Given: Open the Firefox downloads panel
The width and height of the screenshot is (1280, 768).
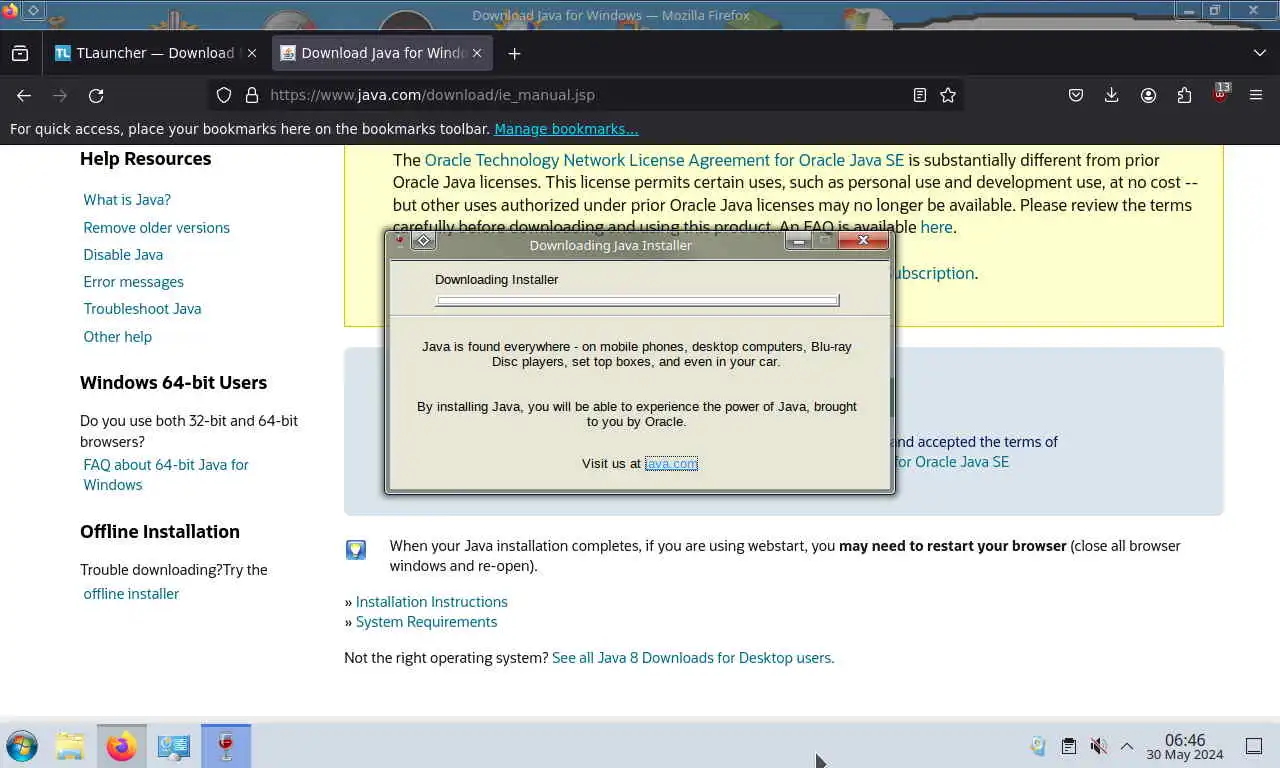Looking at the screenshot, I should (1111, 95).
